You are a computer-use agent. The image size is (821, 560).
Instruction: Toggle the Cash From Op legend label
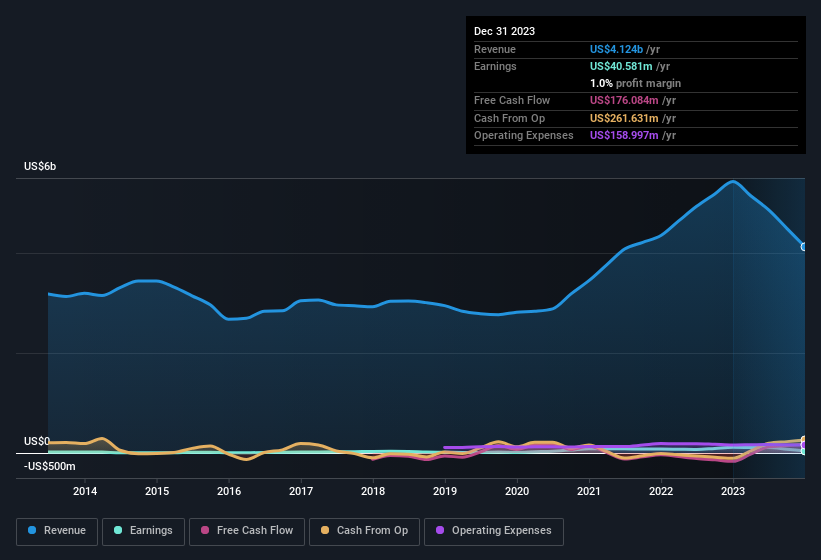pos(371,530)
